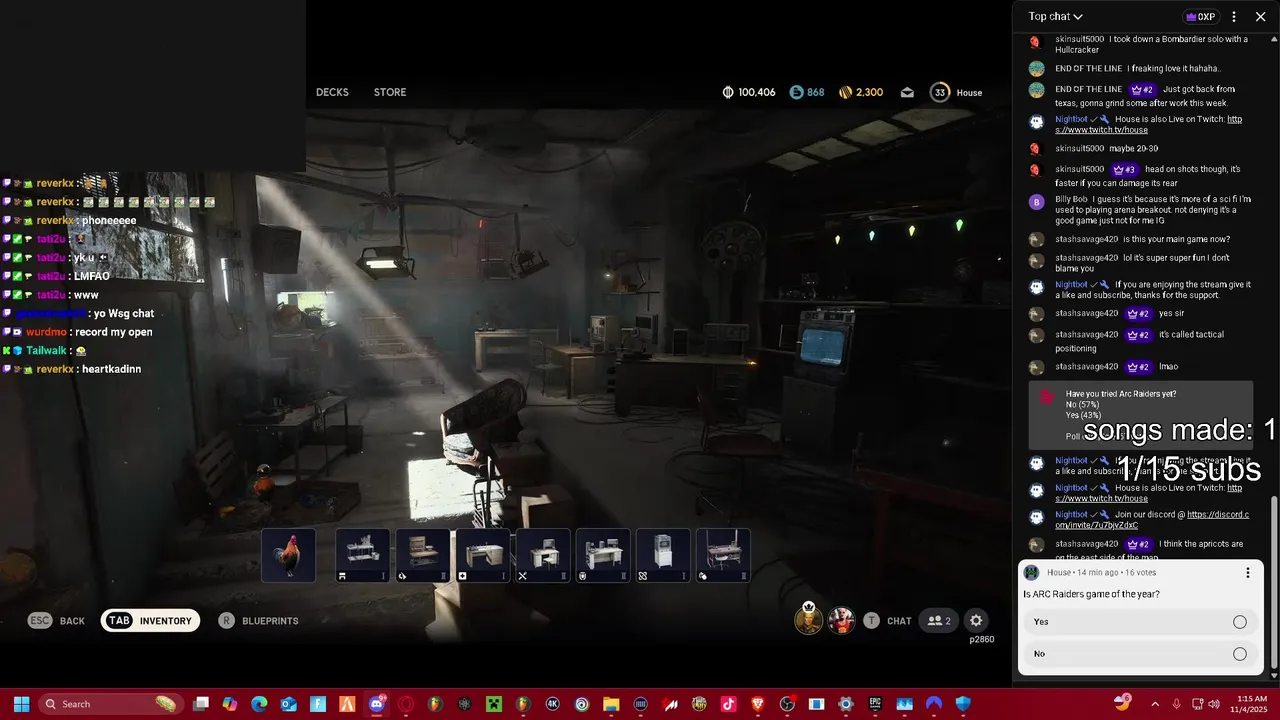The height and width of the screenshot is (720, 1280).
Task: Click the 868 blue token balance
Action: click(807, 92)
